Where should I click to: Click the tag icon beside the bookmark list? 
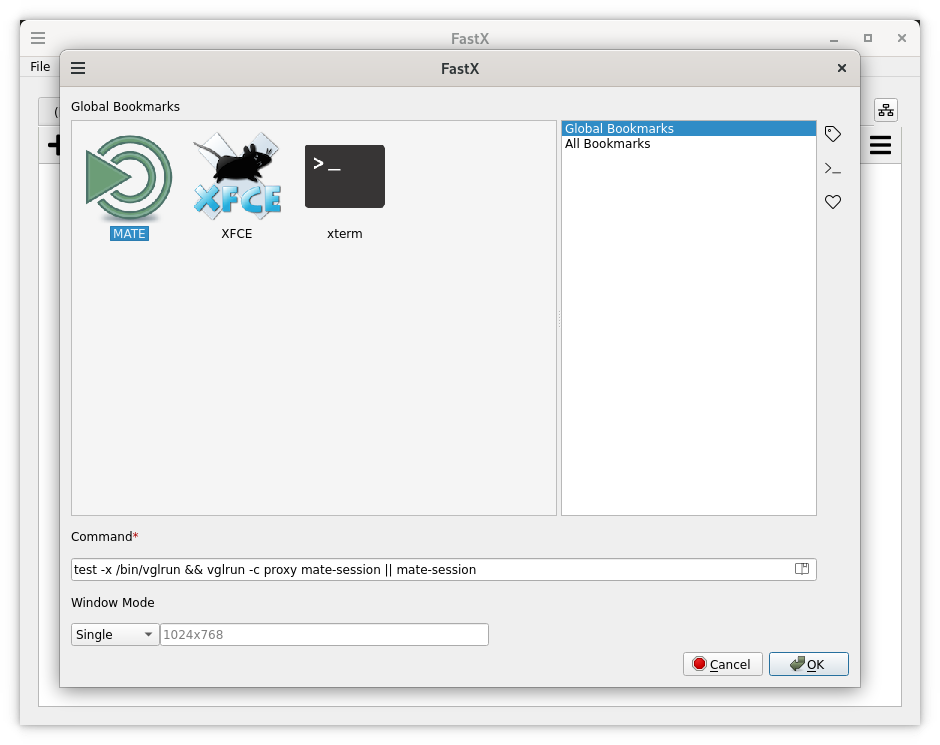[x=833, y=134]
